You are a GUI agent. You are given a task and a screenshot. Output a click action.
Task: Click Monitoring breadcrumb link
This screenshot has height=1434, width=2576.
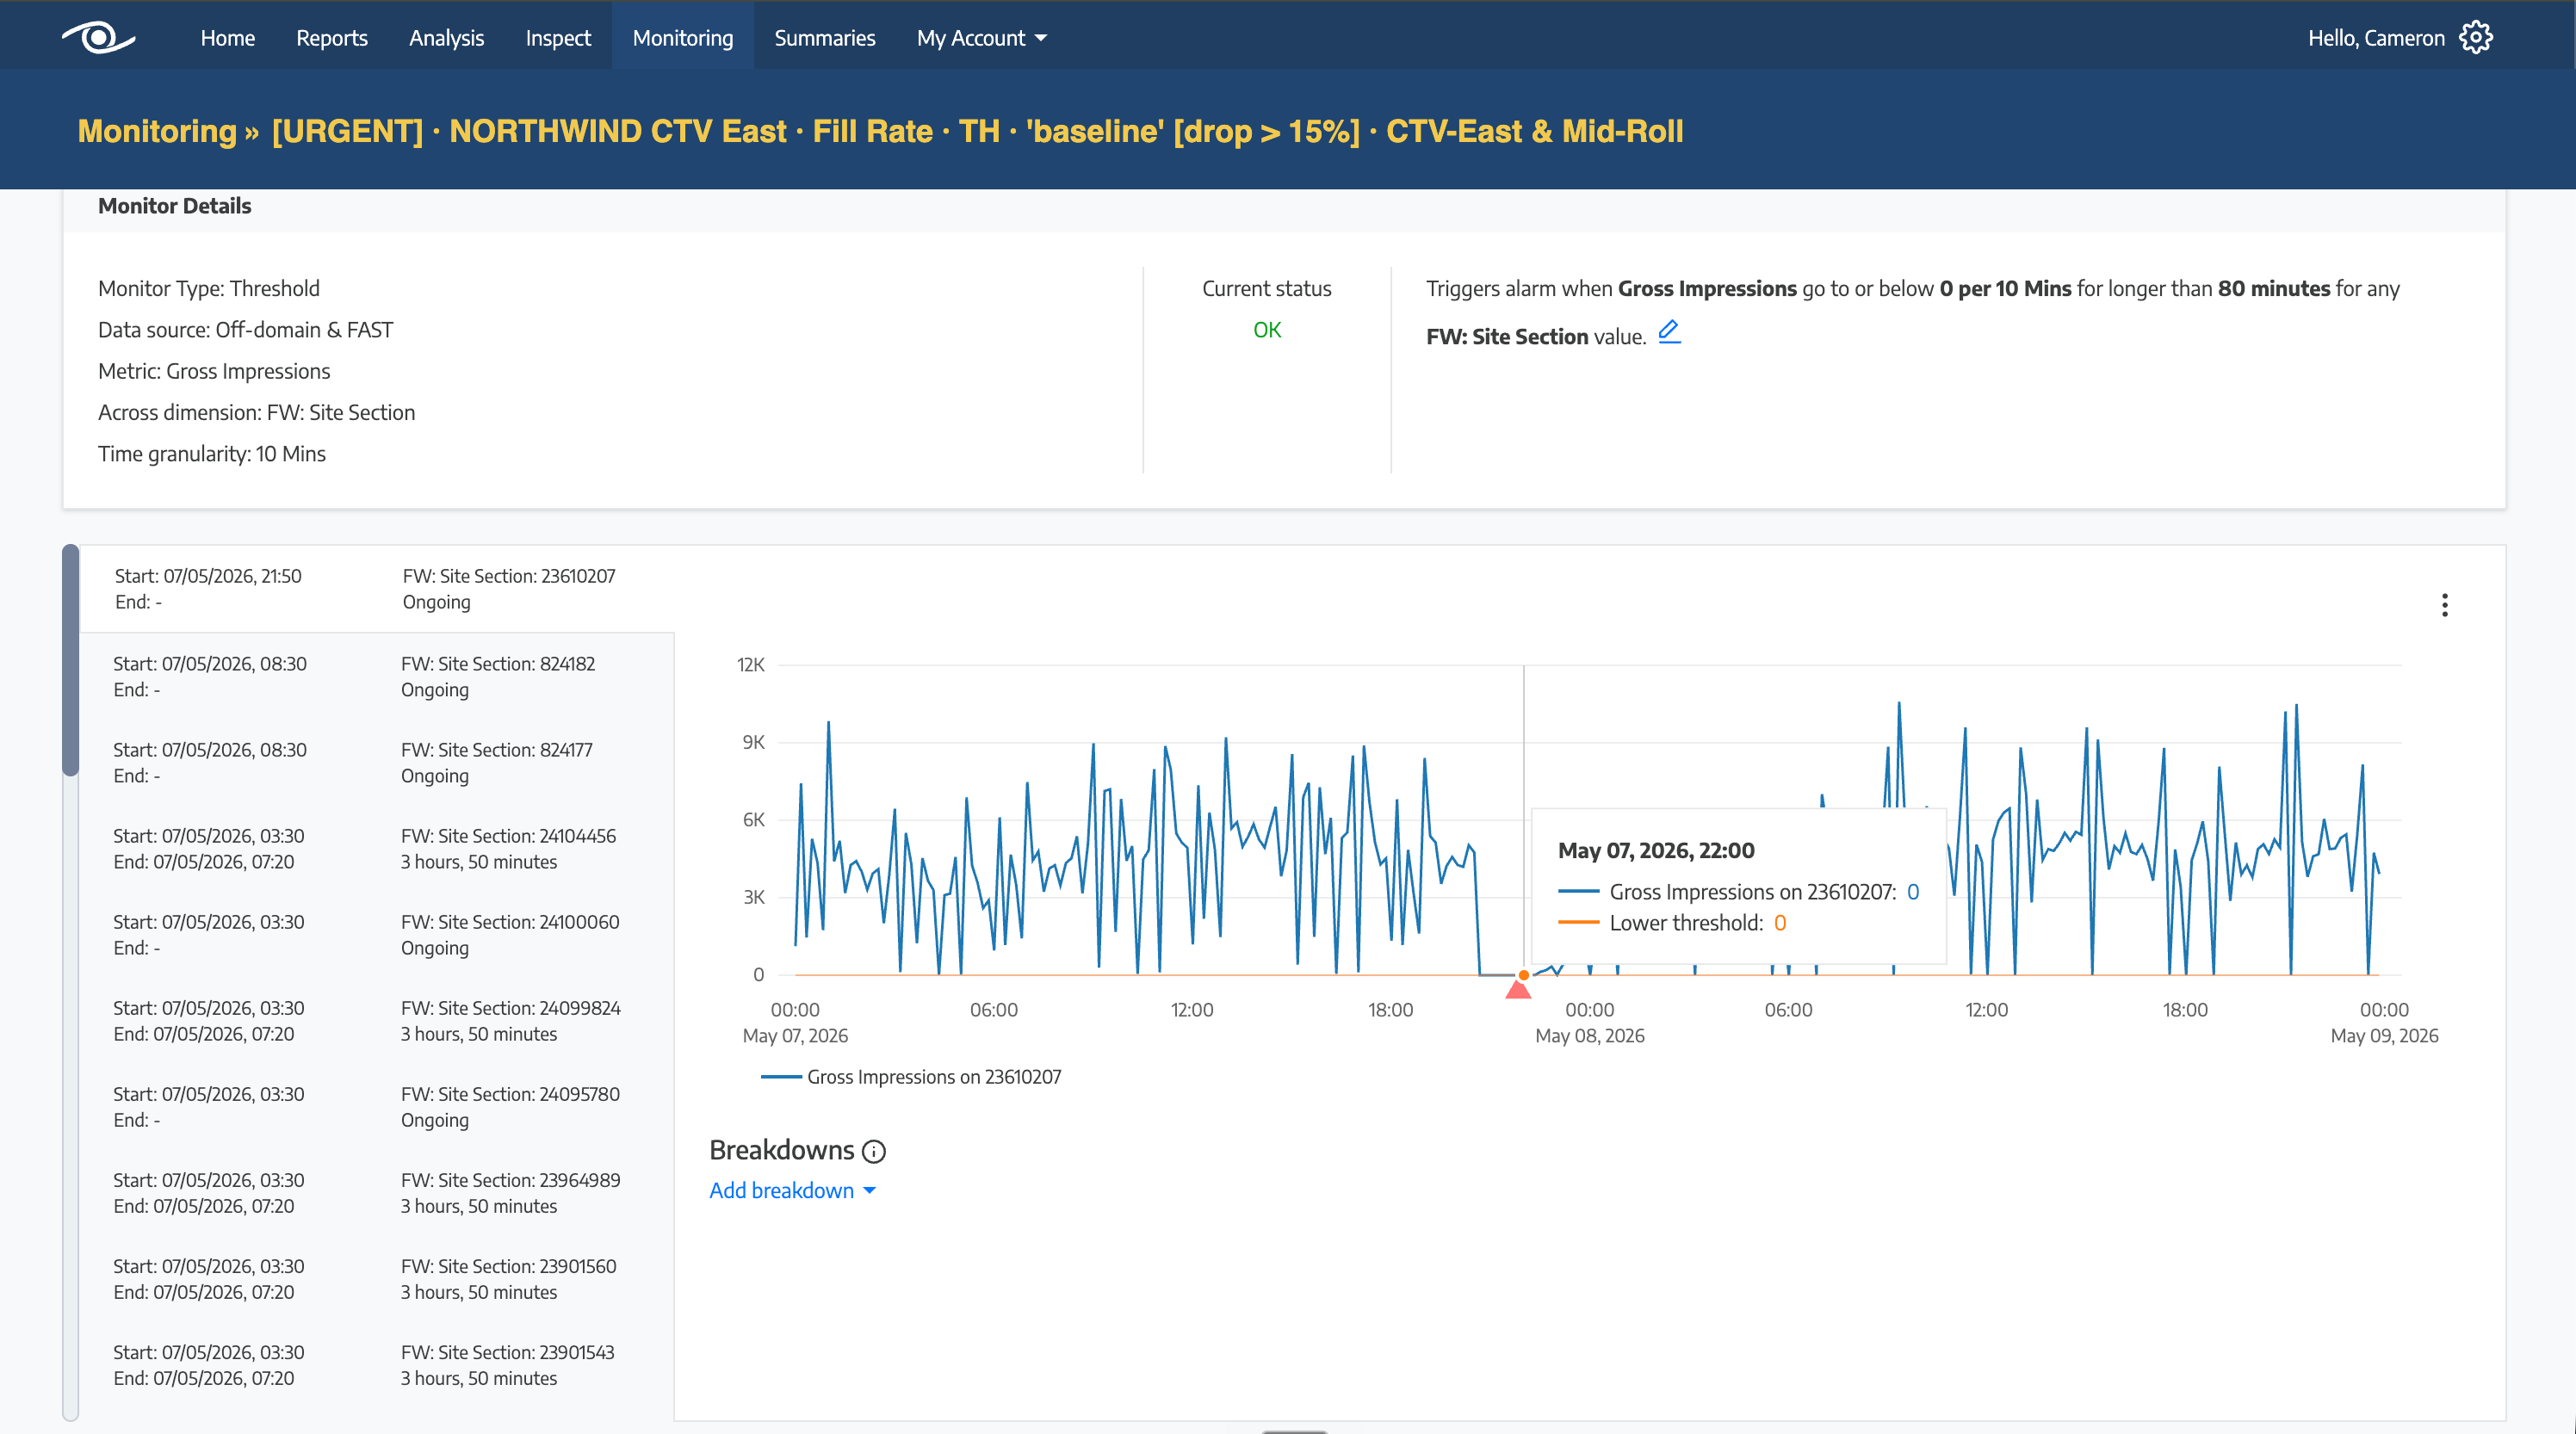coord(157,131)
